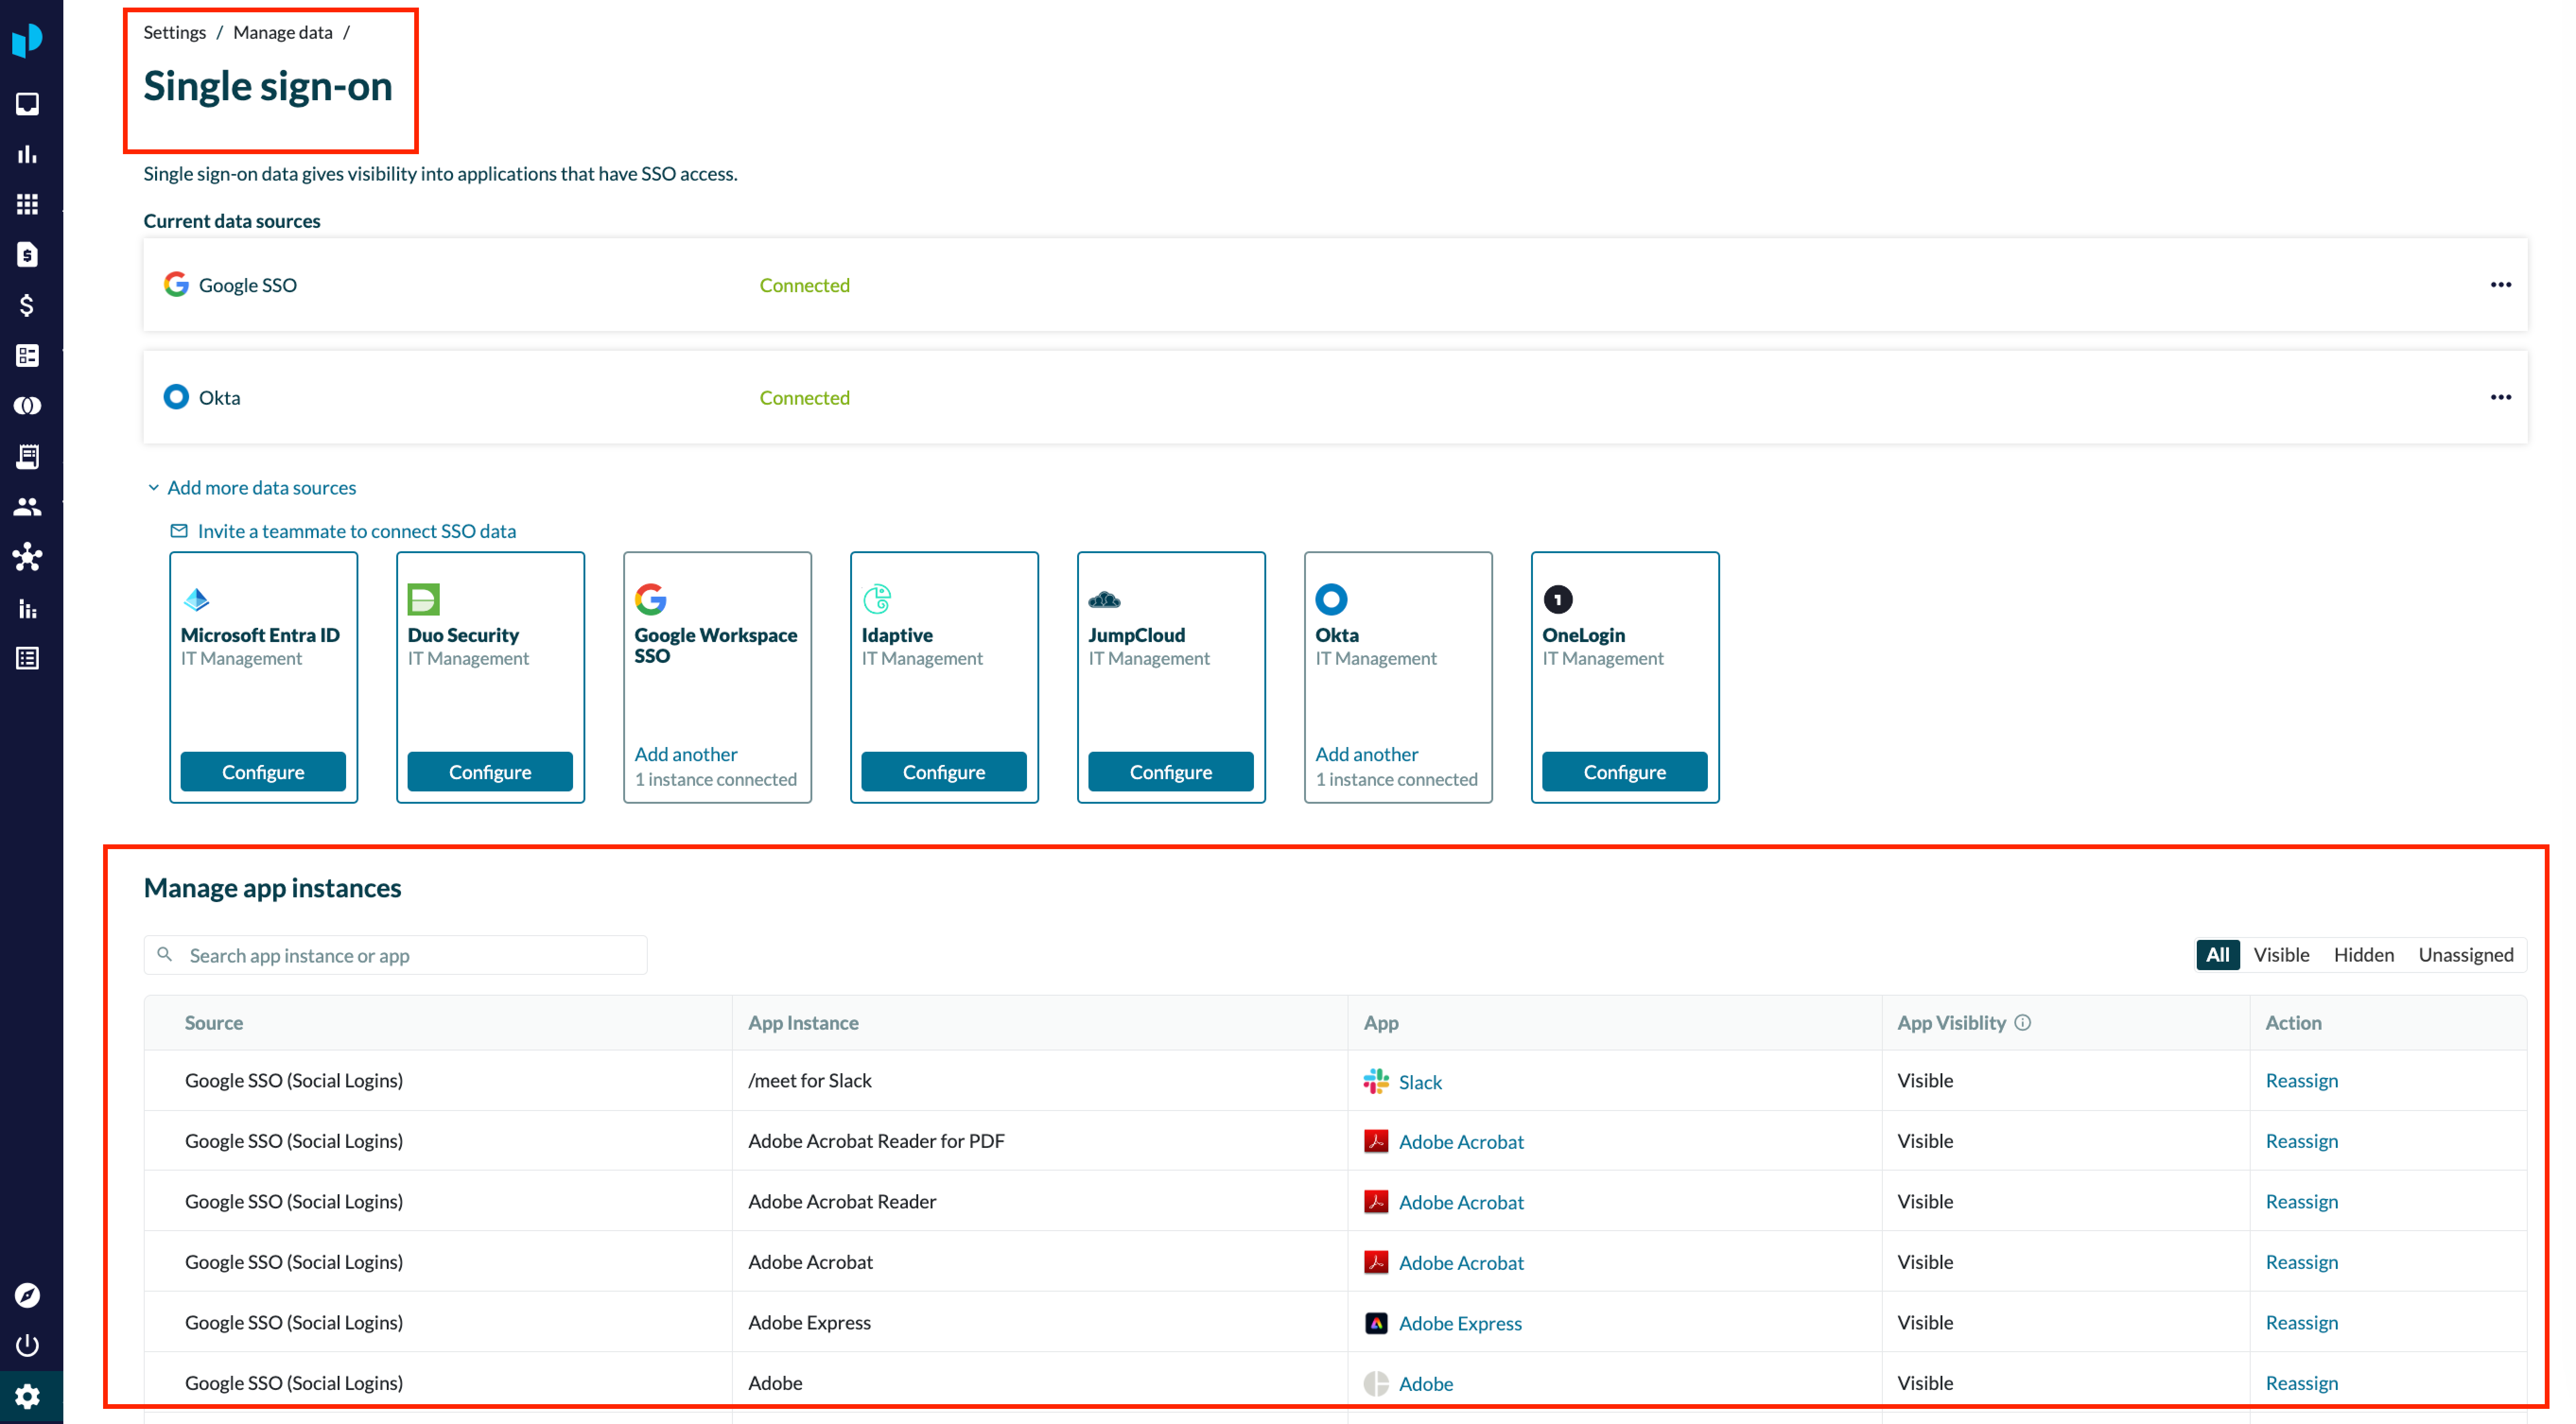Click the compass explore icon

pos(28,1295)
